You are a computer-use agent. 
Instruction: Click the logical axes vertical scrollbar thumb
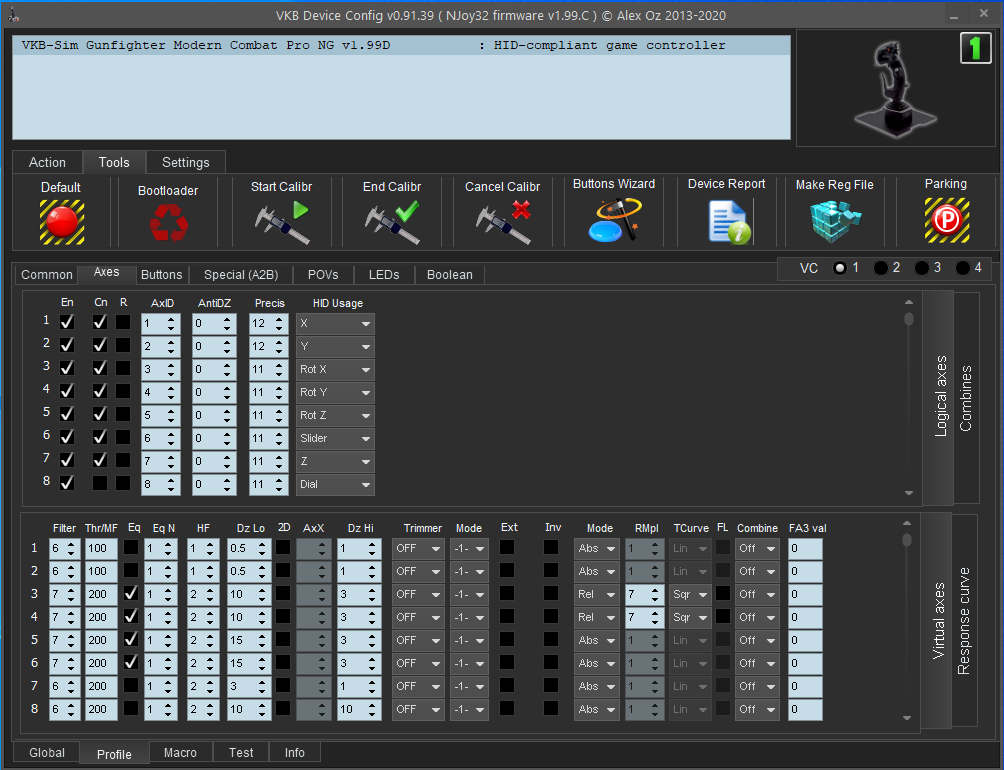click(x=909, y=318)
